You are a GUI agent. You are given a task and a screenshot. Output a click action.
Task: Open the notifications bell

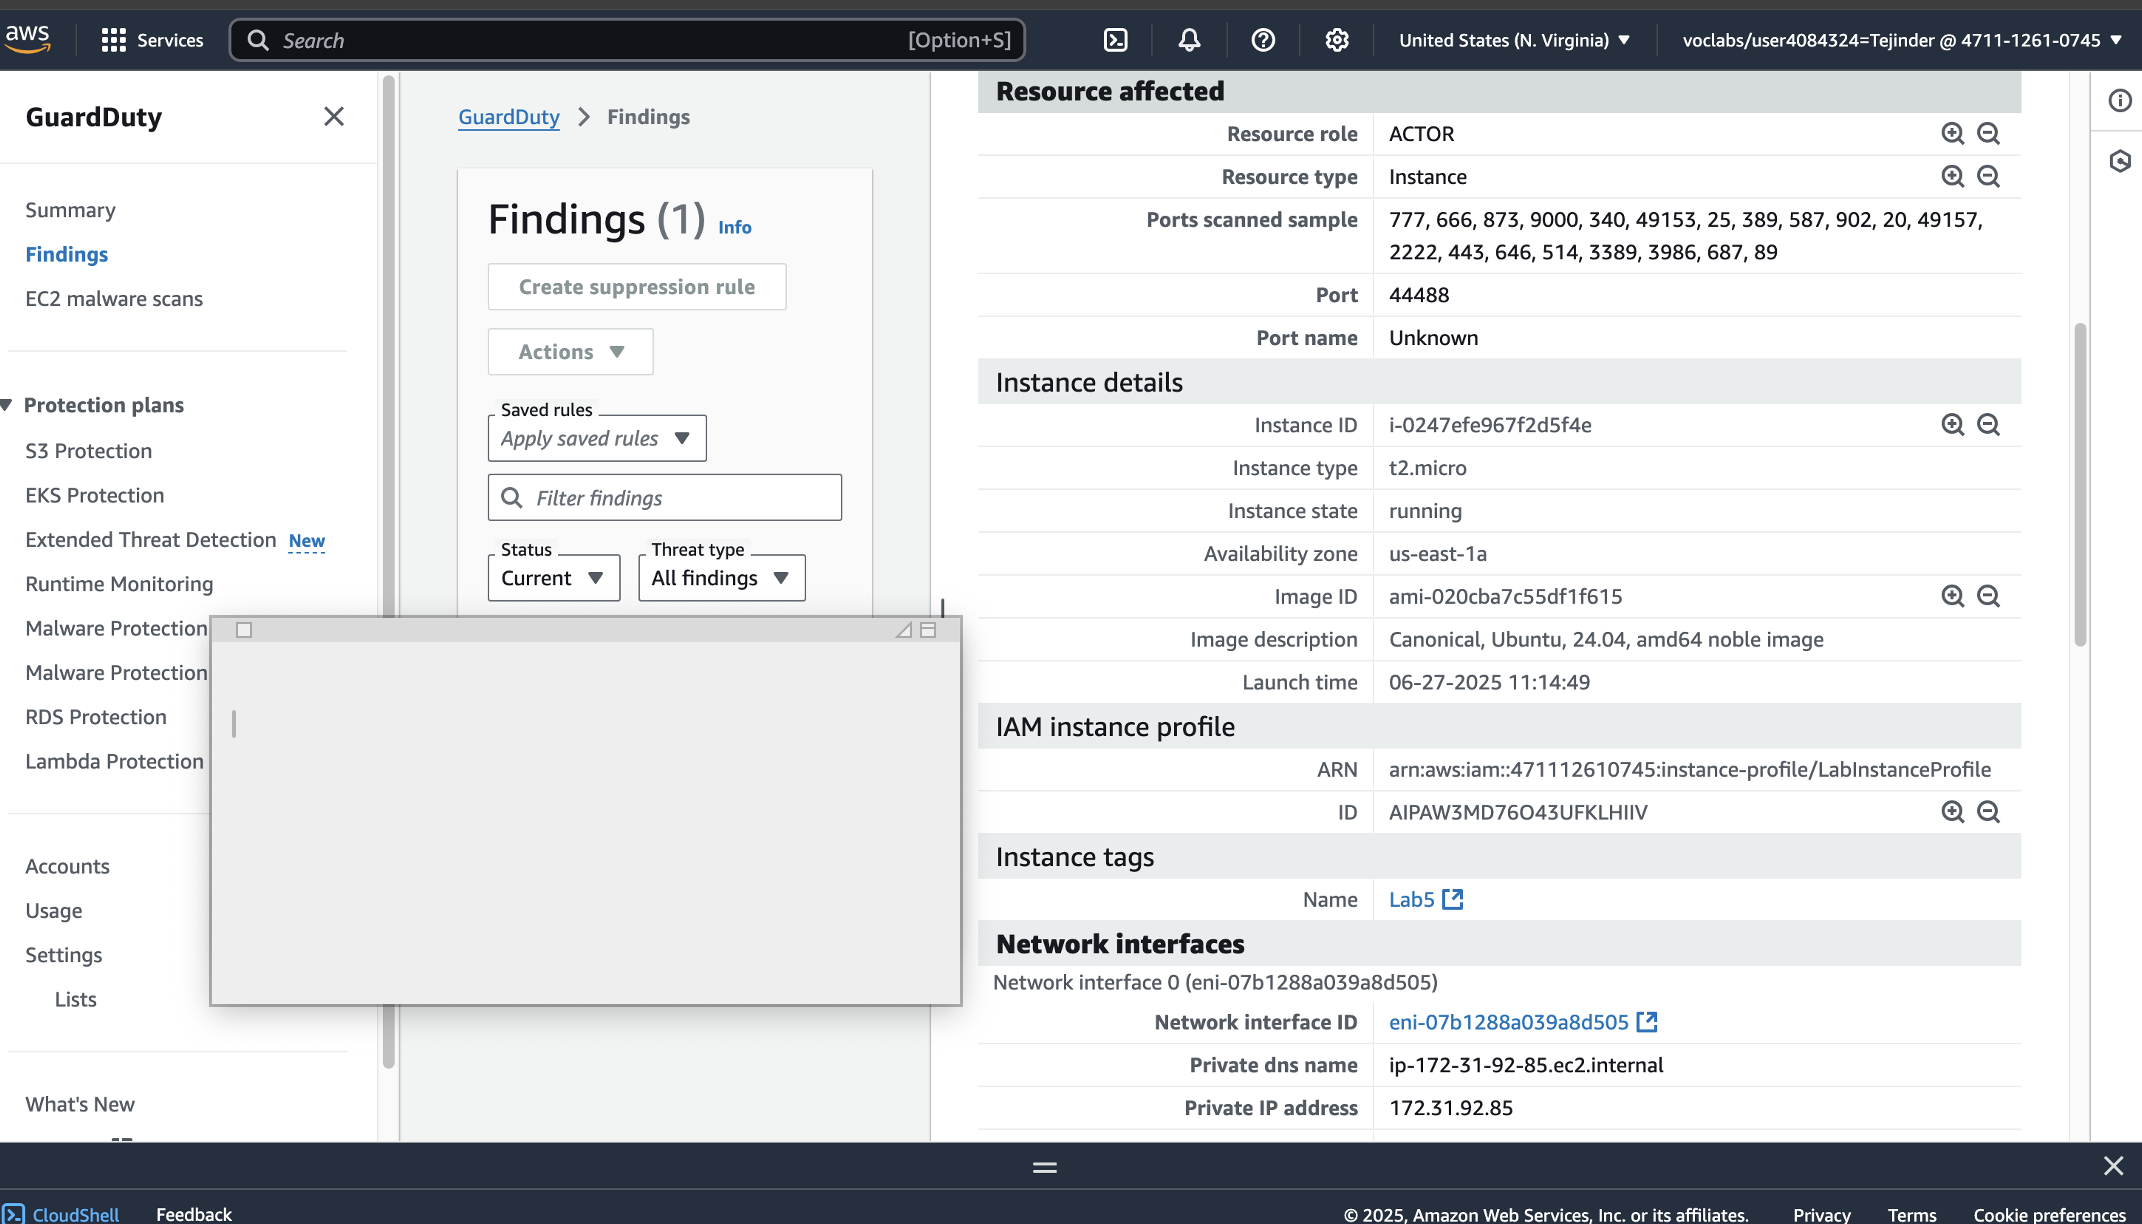[x=1189, y=40]
